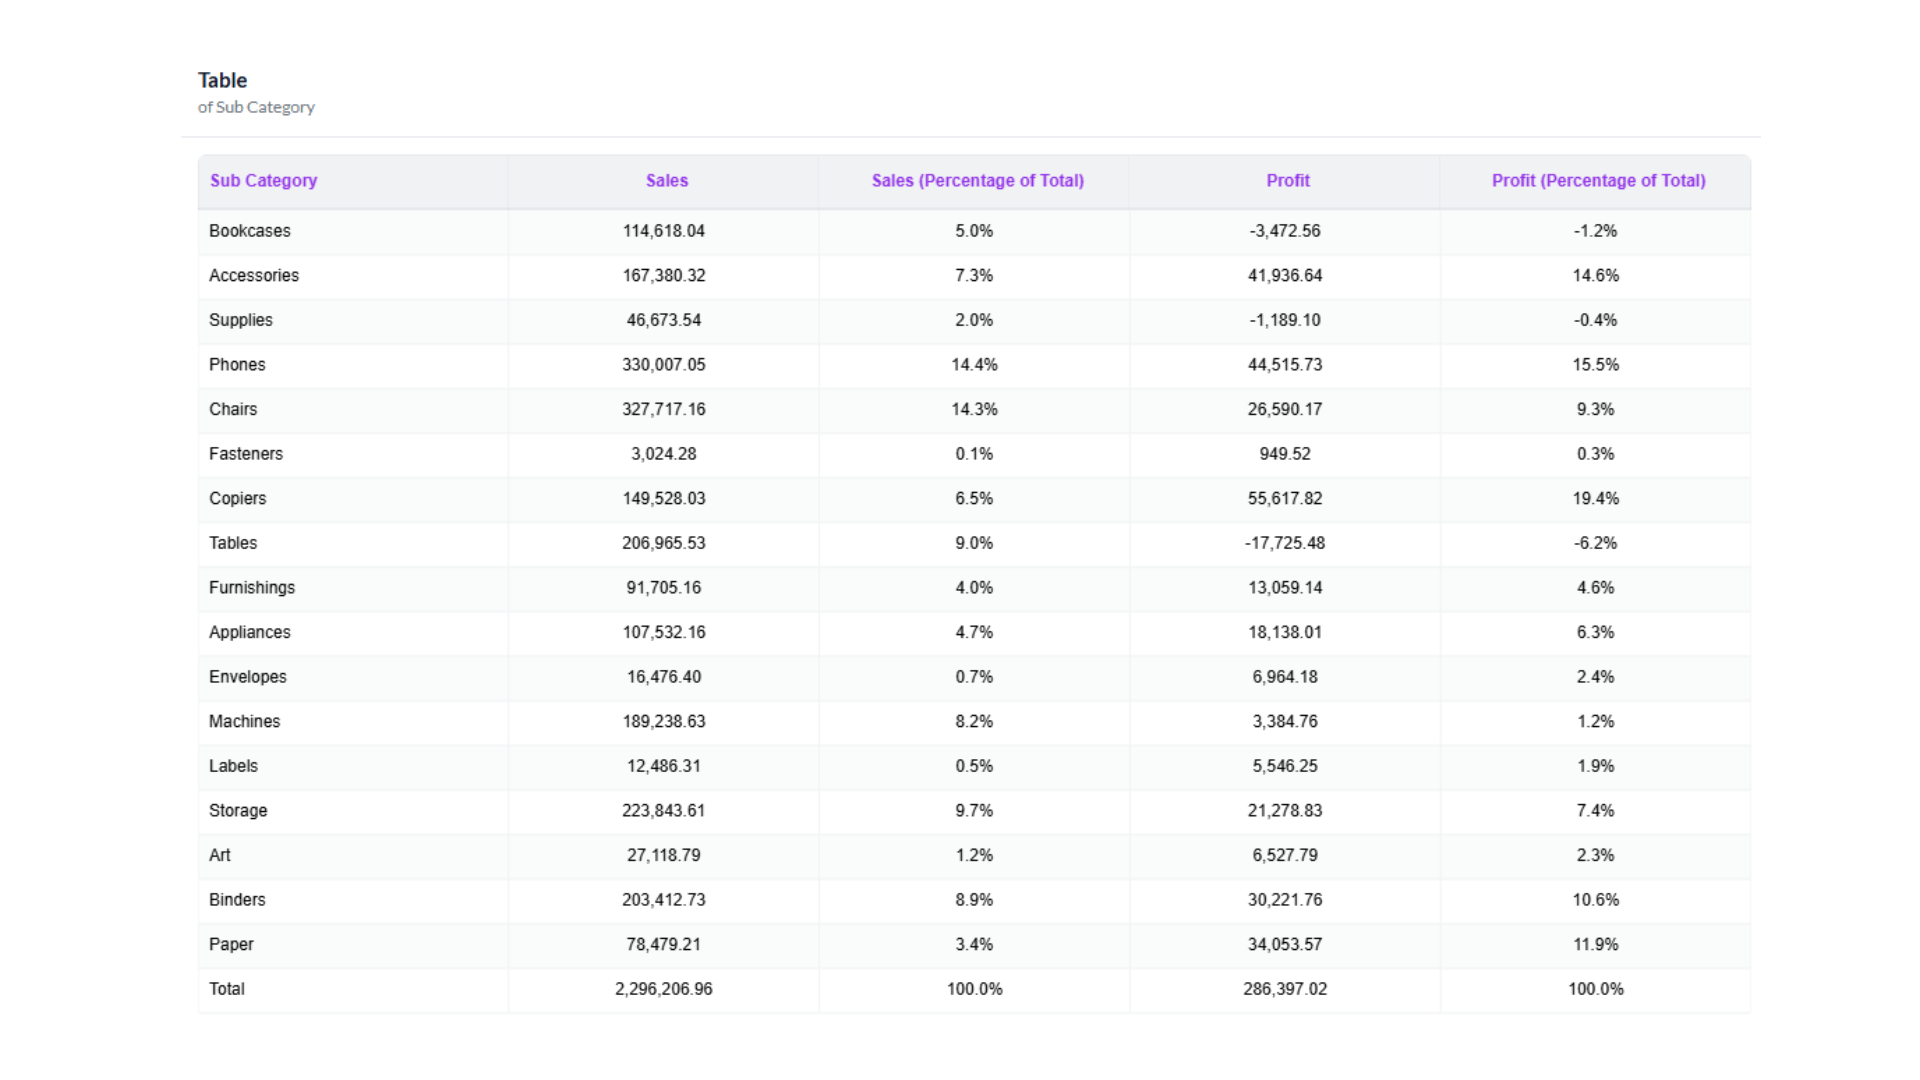Image resolution: width=1920 pixels, height=1080 pixels.
Task: Click the Profit (Percentage of Total) header
Action: 1598,181
